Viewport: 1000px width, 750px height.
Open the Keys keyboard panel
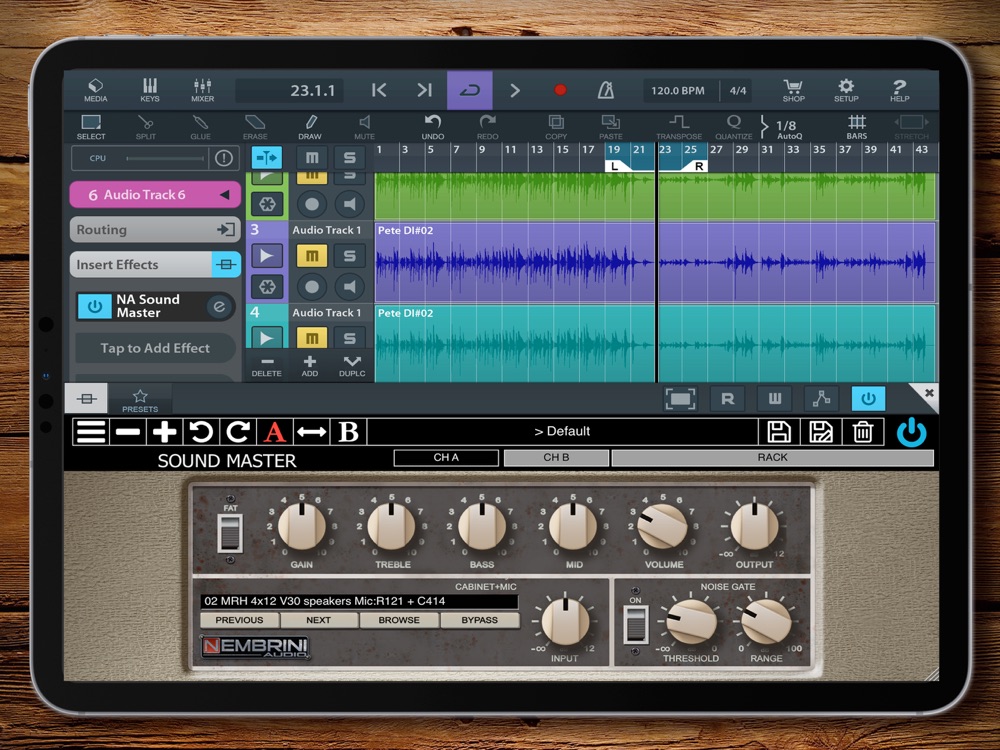[149, 90]
